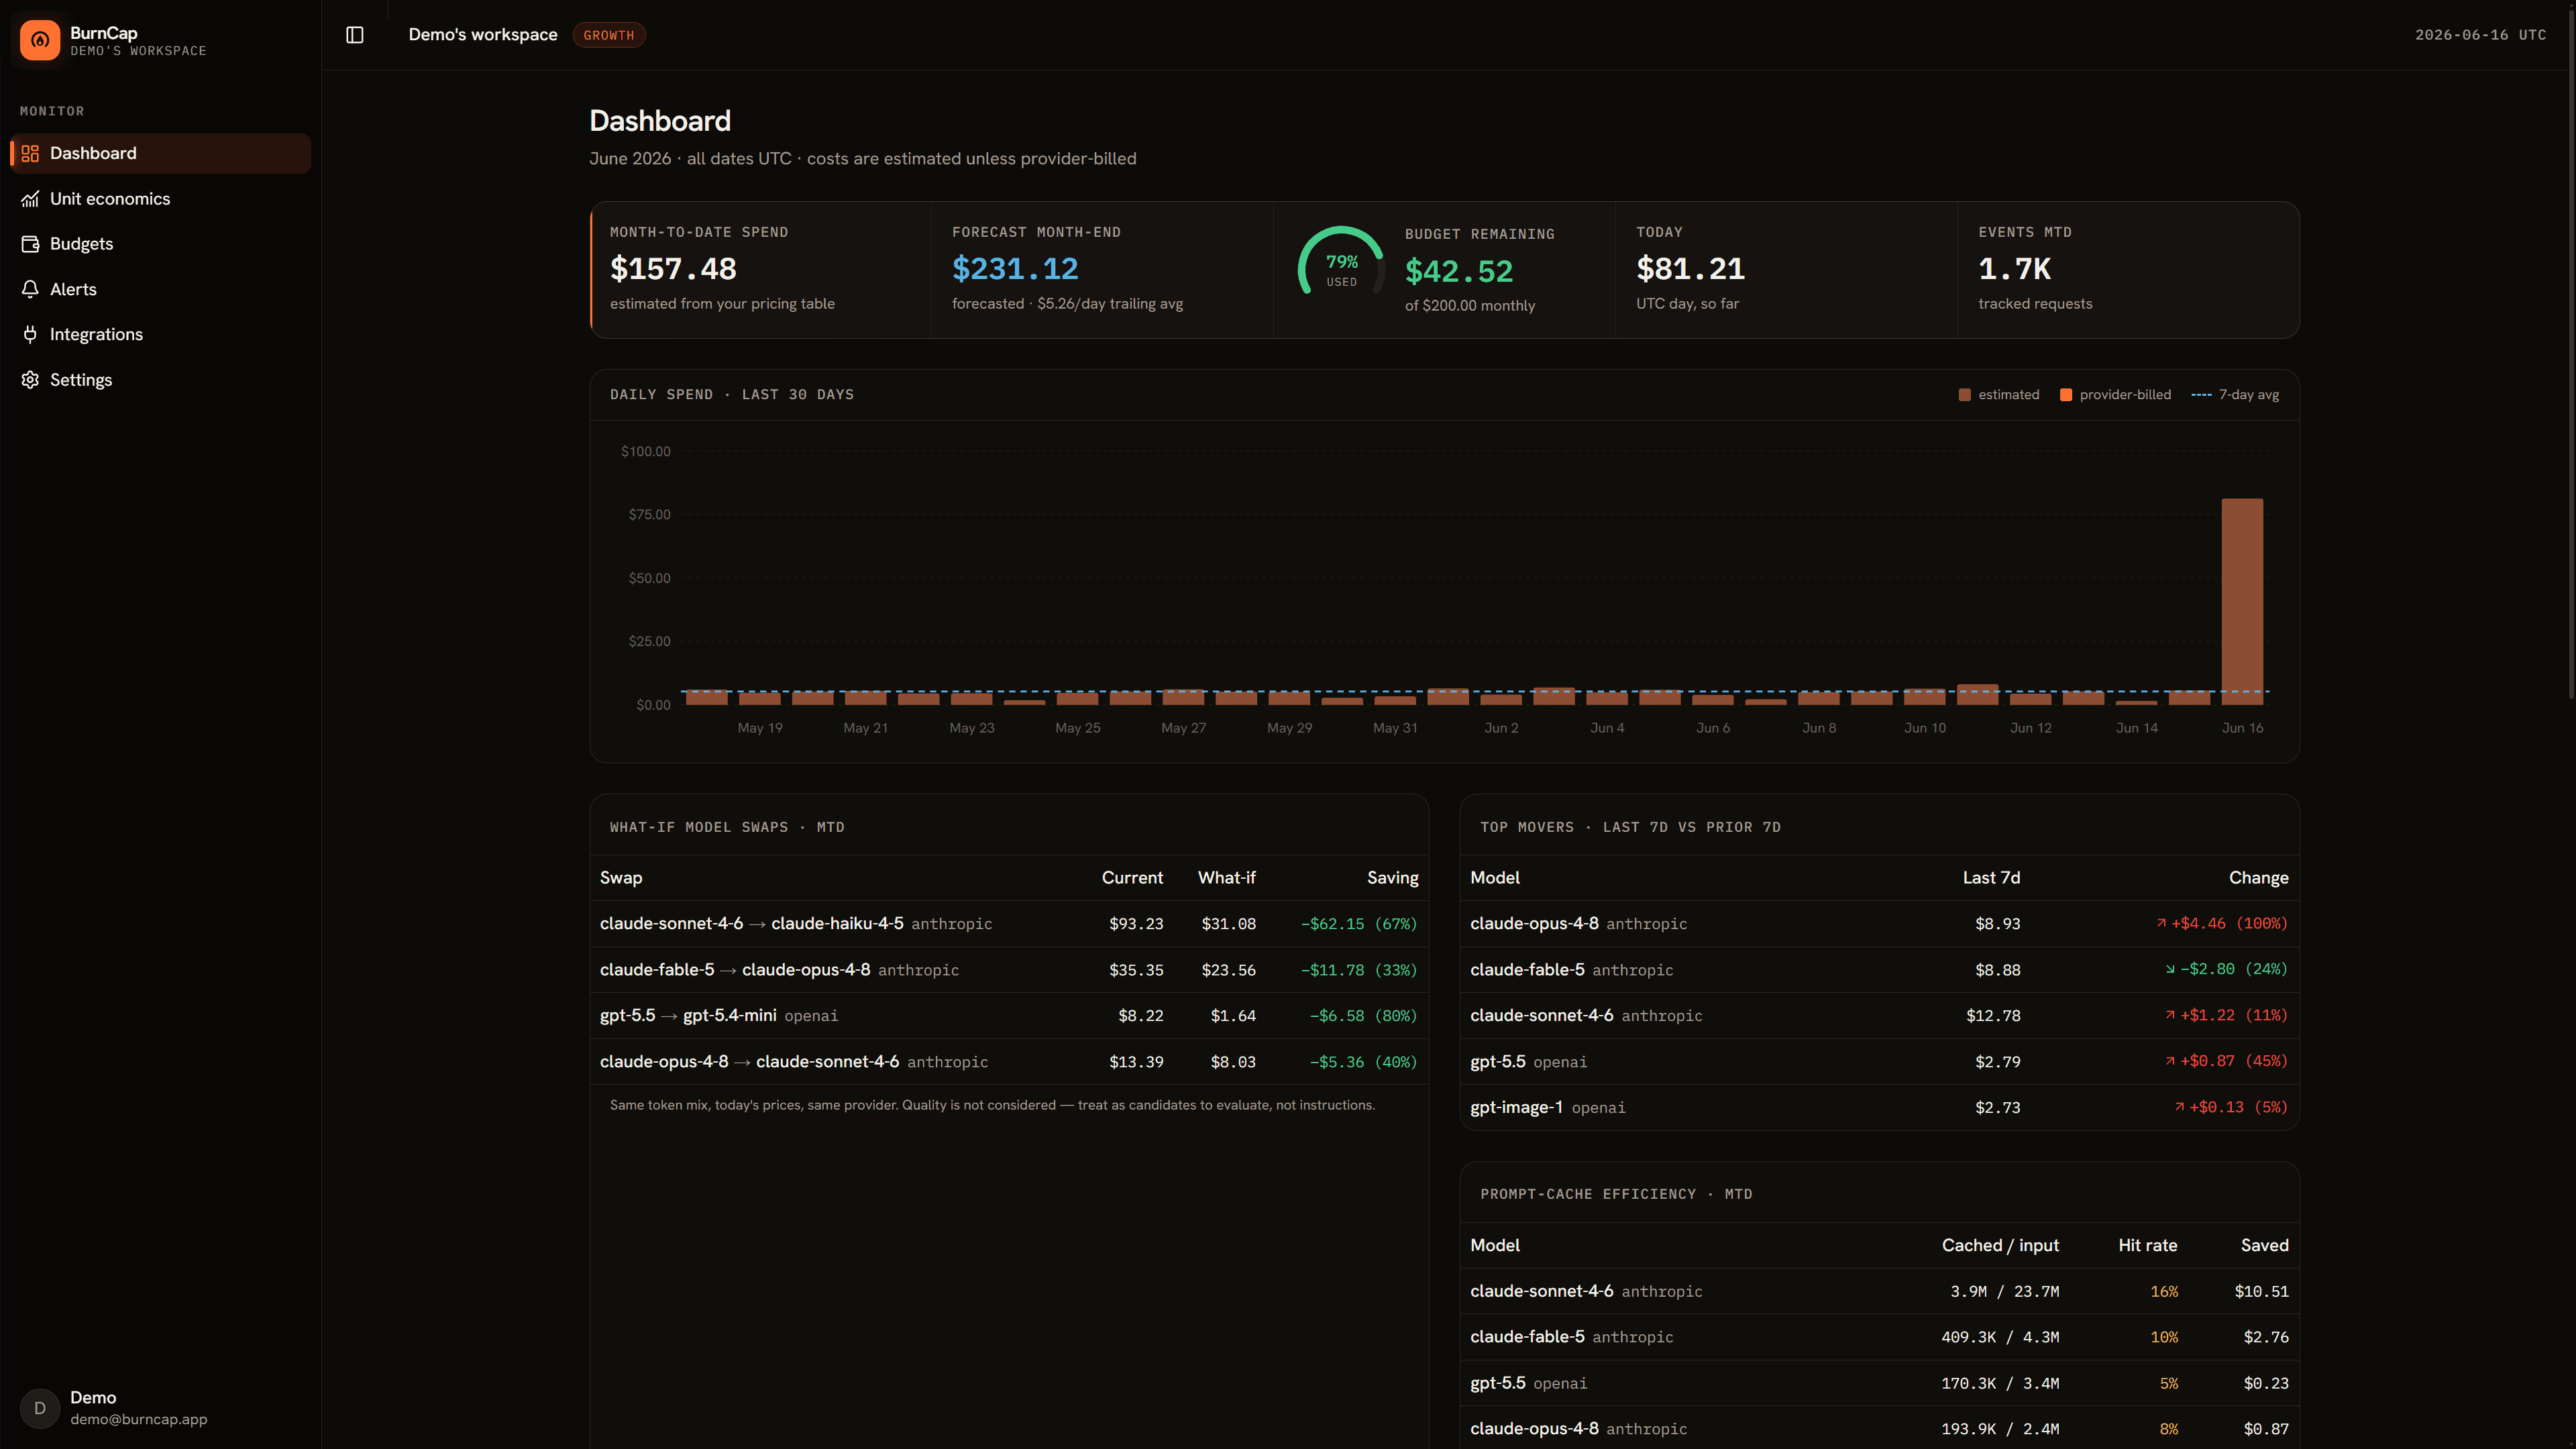Click the up arrow icon for claude-opus-4-8 change
The width and height of the screenshot is (2576, 1449).
click(2161, 923)
